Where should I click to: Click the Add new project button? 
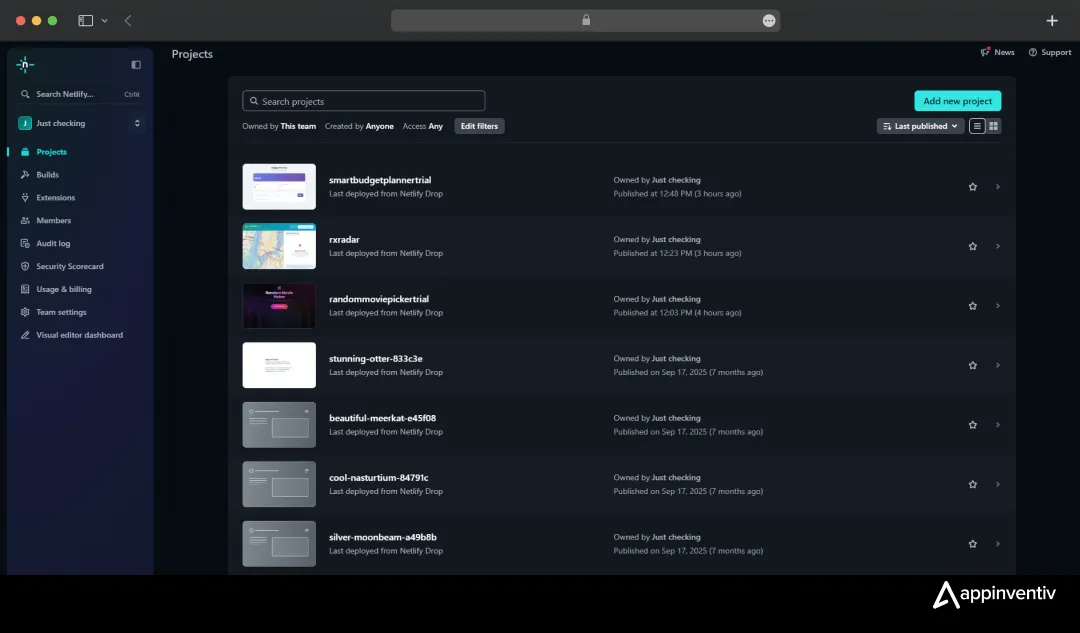(x=957, y=101)
